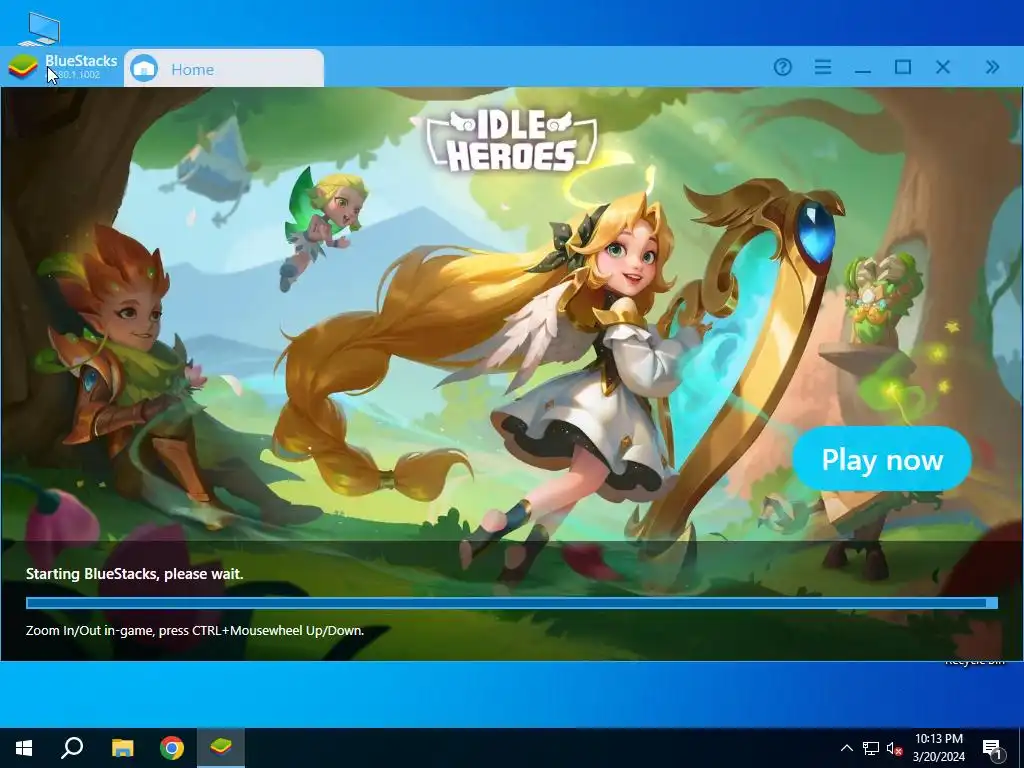Screen dimensions: 1024x768
Task: Click the CTRL+Mousewheel zoom tip text
Action: pos(195,631)
